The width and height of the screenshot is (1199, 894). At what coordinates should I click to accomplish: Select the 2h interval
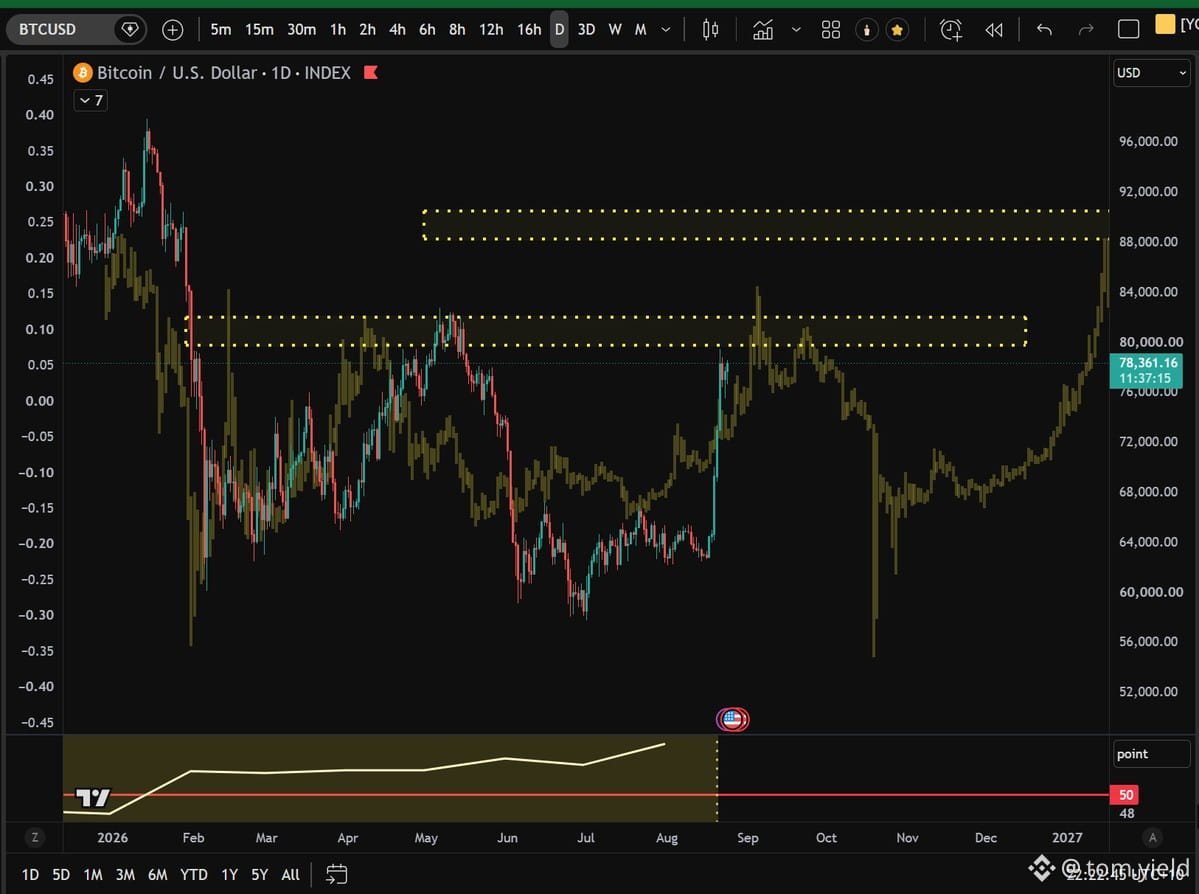tap(368, 29)
